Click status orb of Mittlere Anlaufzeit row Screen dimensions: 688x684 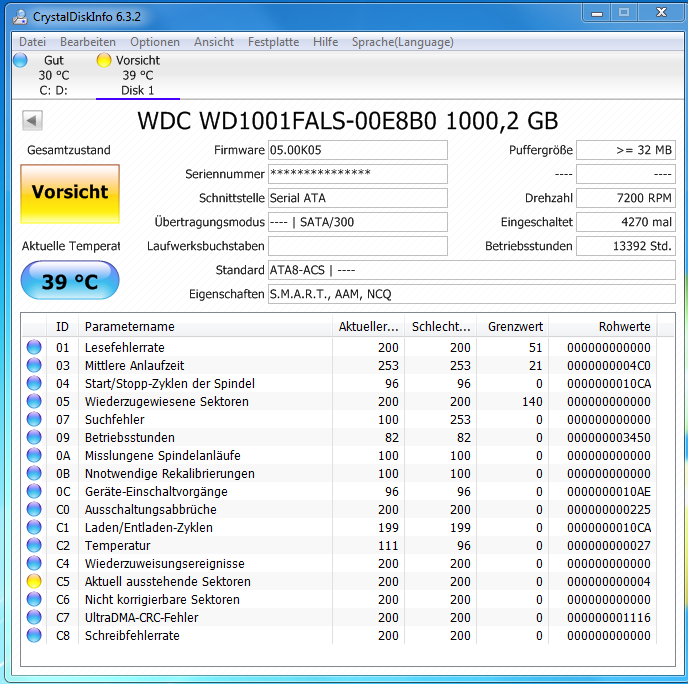click(x=34, y=365)
